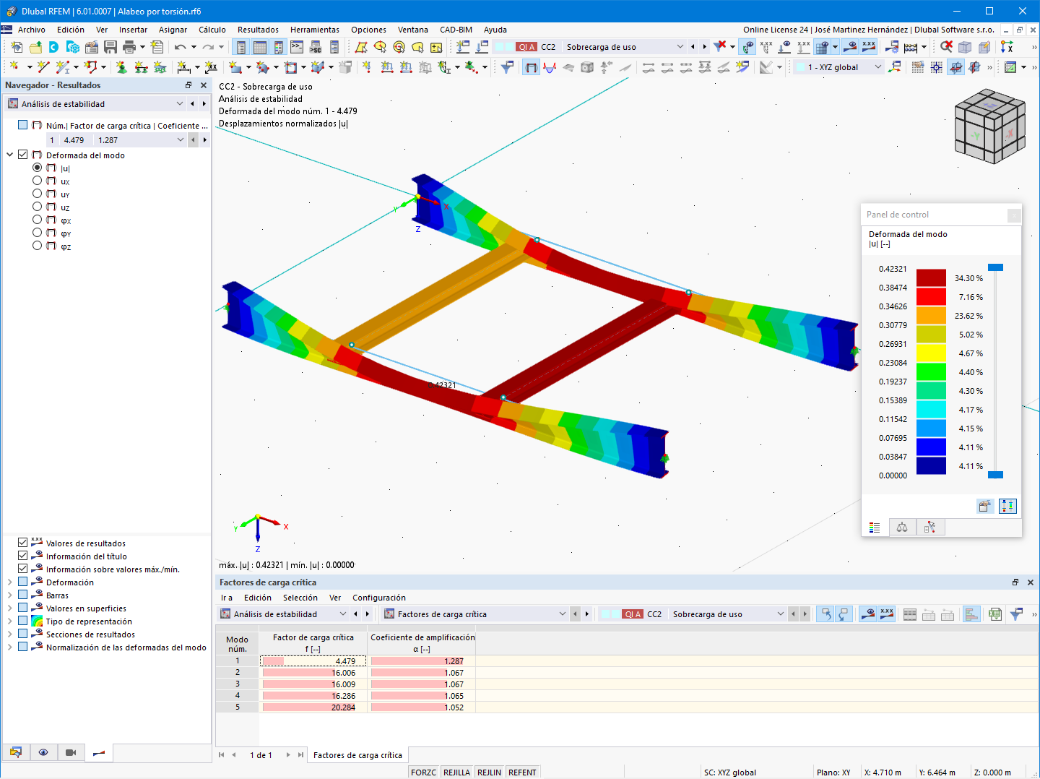Open Factores de carga crítica table dropdown
The width and height of the screenshot is (1040, 779).
pos(562,614)
